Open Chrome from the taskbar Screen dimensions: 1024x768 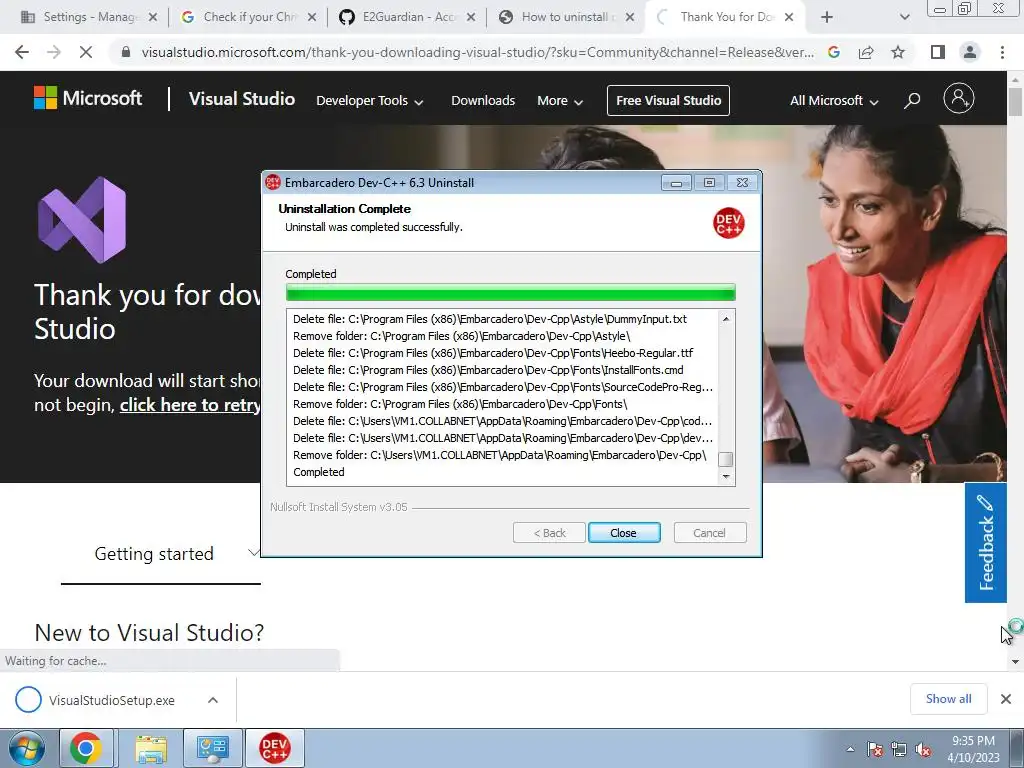click(86, 748)
